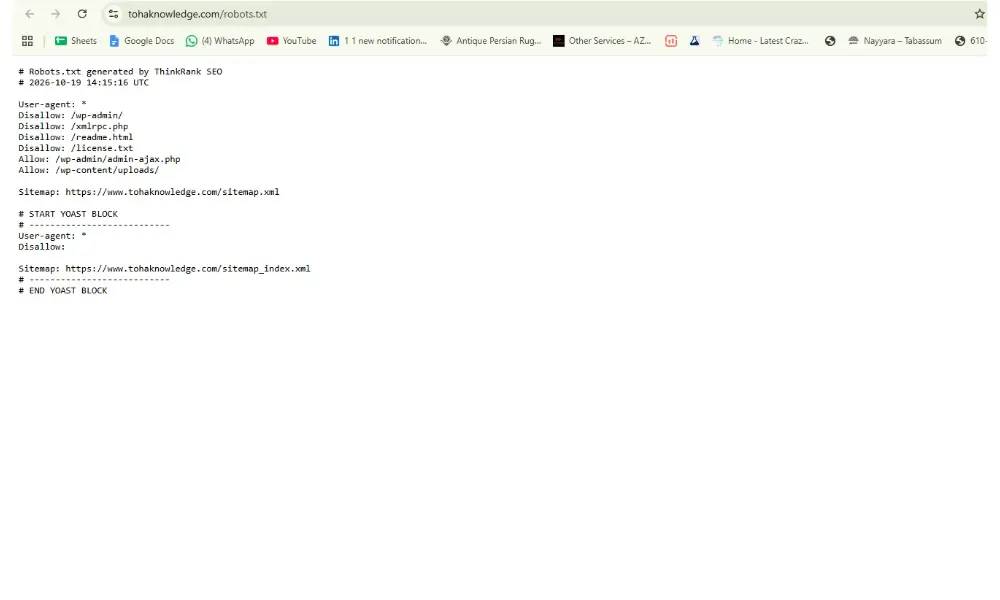Image resolution: width=1000 pixels, height=600 pixels.
Task: Click the address bar URL tohaknowledge.com/robots.txt
Action: coord(197,14)
